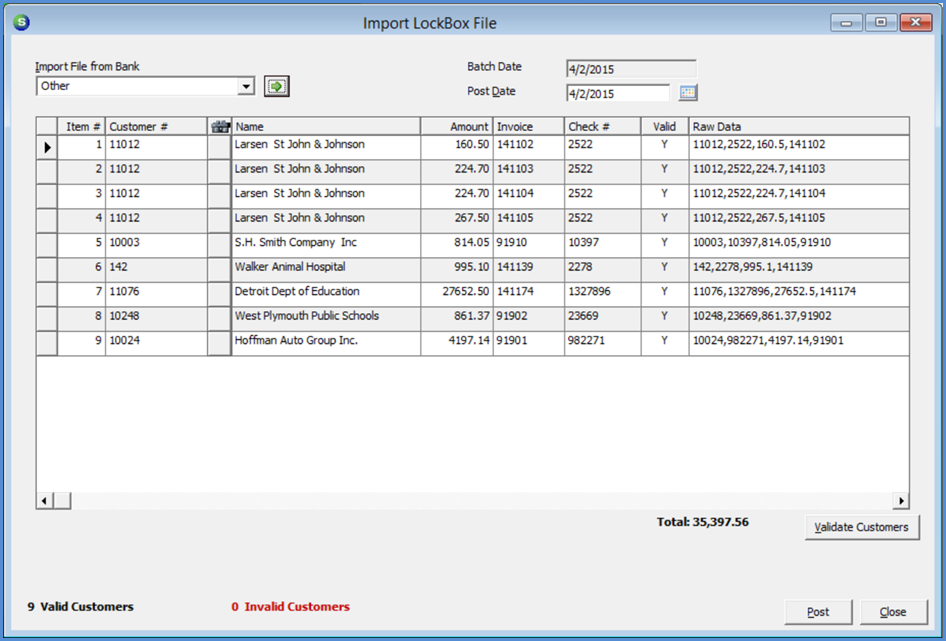The height and width of the screenshot is (641, 946).
Task: Click amount cell 4197.14
Action: click(x=457, y=343)
